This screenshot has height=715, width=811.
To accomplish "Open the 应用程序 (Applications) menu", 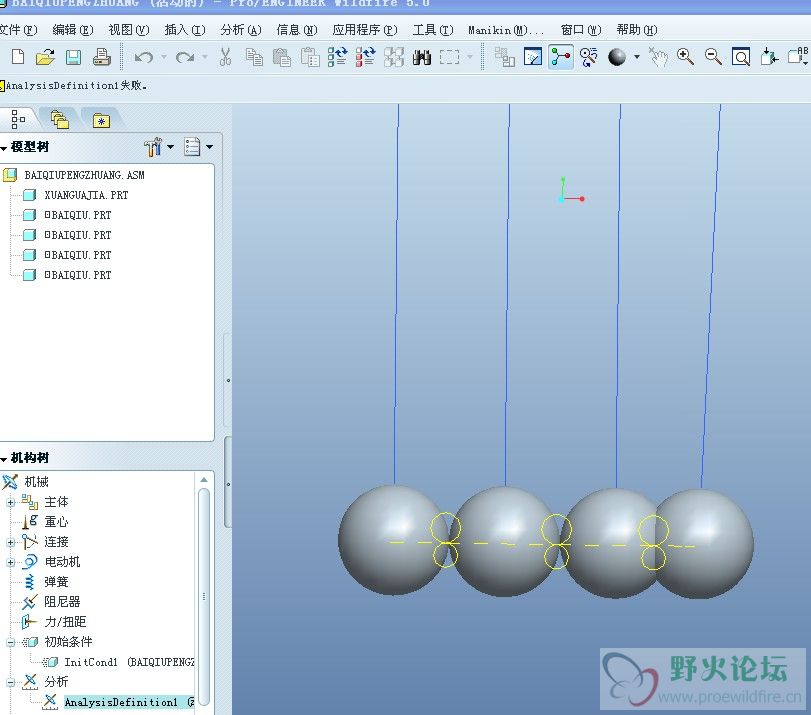I will click(x=365, y=30).
